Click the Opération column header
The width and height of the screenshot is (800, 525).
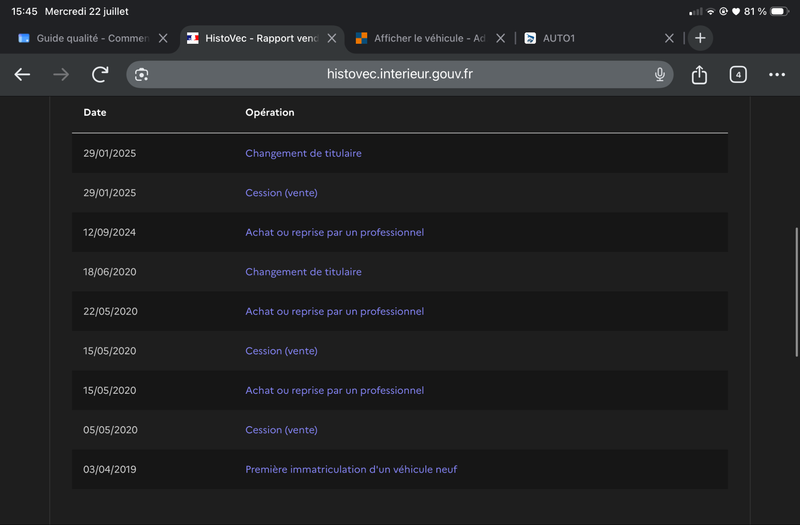(x=269, y=112)
